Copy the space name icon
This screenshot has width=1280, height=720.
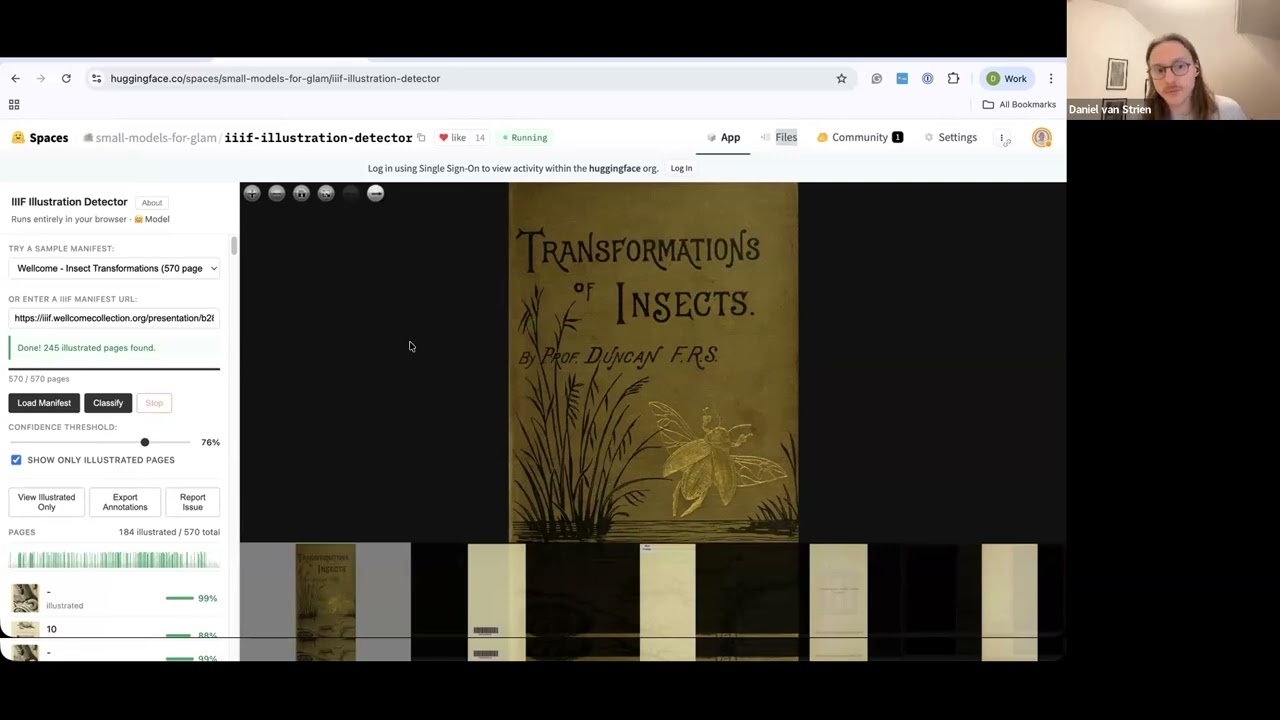click(421, 137)
